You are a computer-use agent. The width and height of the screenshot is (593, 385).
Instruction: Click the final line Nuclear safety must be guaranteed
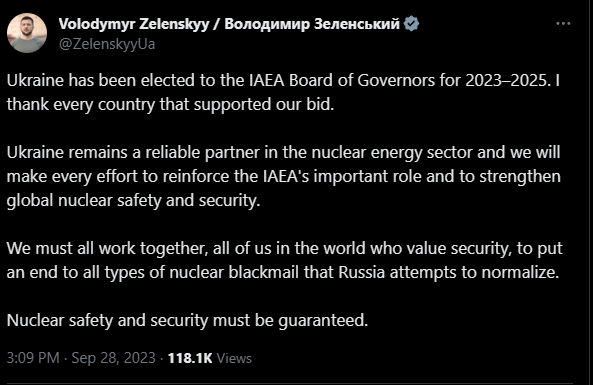187,320
